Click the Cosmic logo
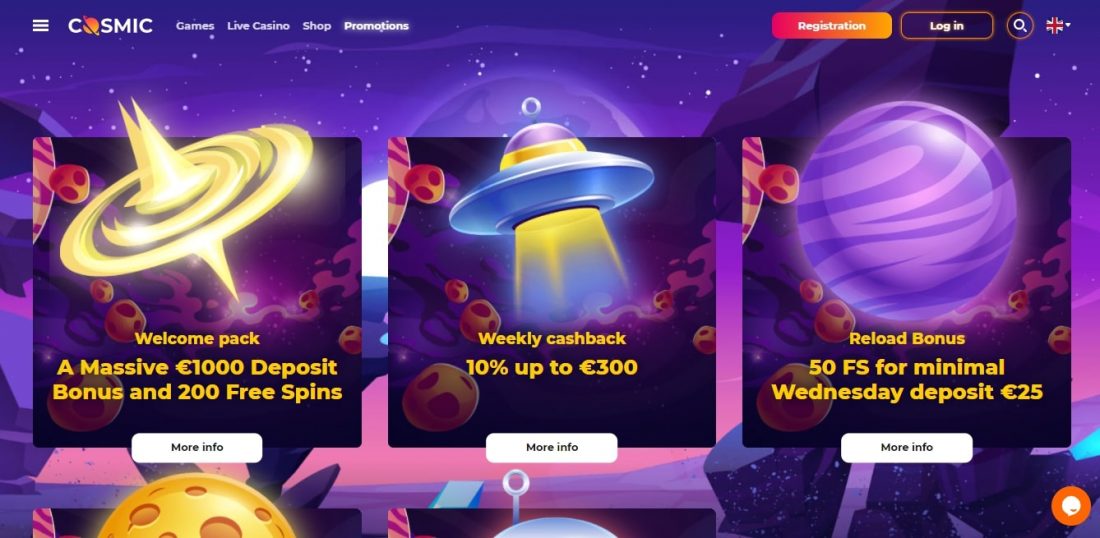1100x538 pixels. click(110, 26)
